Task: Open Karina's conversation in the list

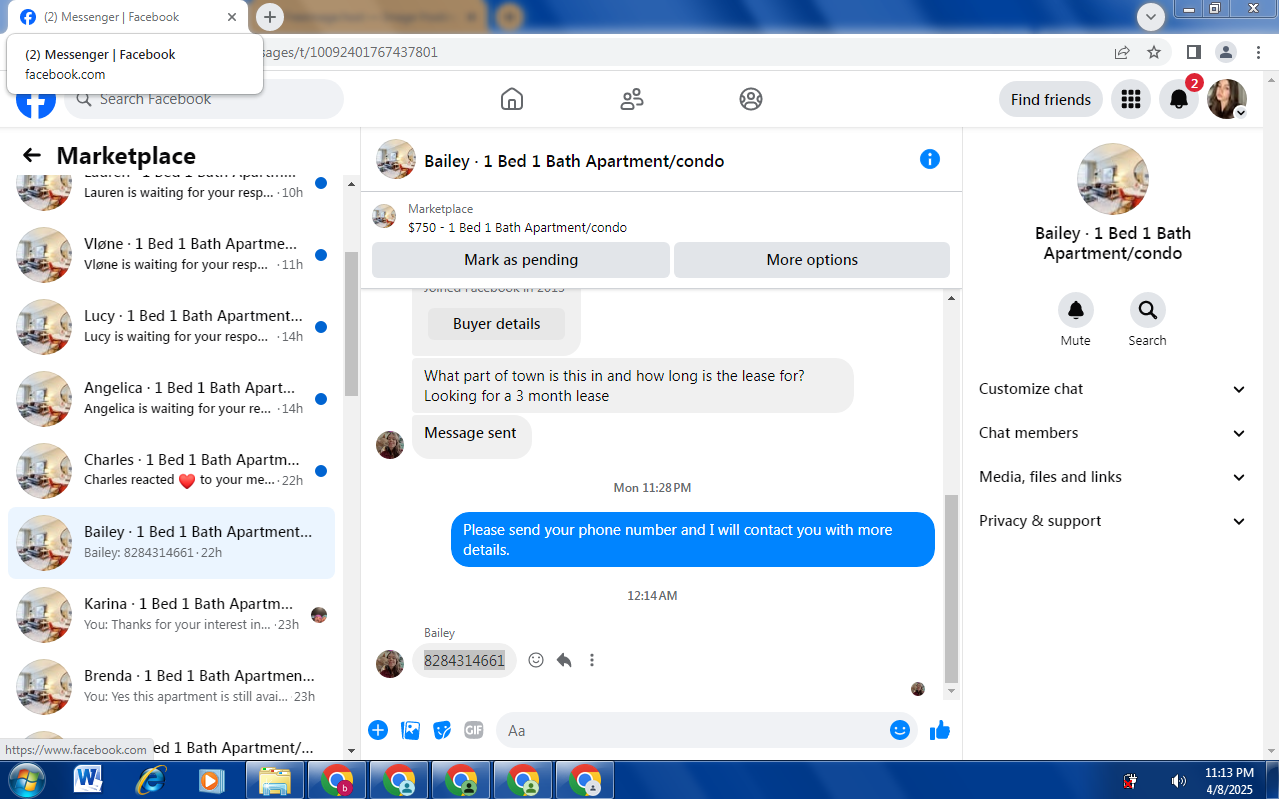Action: (171, 615)
